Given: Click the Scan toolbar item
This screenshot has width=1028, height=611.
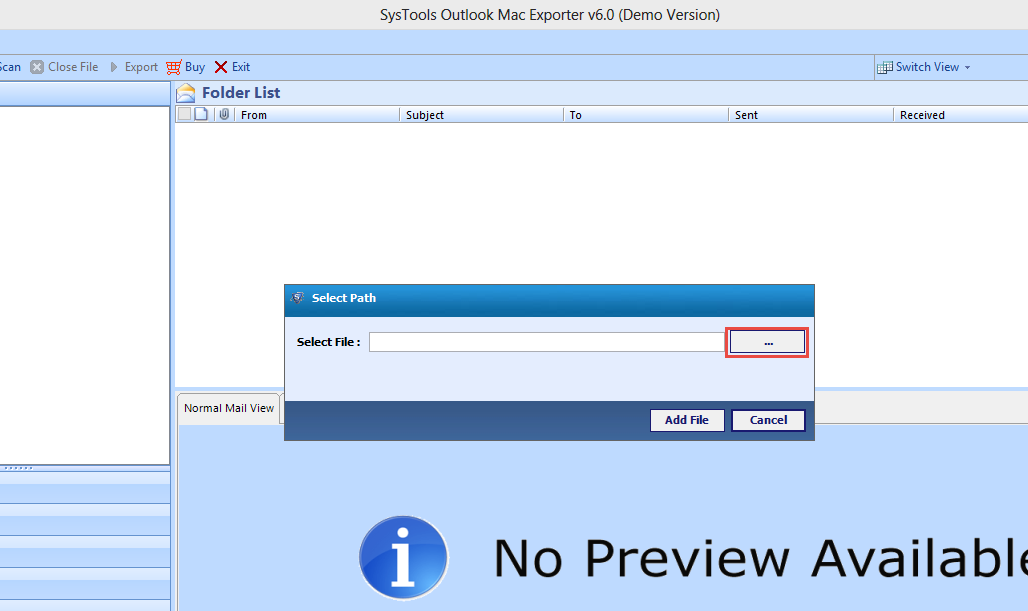Looking at the screenshot, I should [10, 67].
